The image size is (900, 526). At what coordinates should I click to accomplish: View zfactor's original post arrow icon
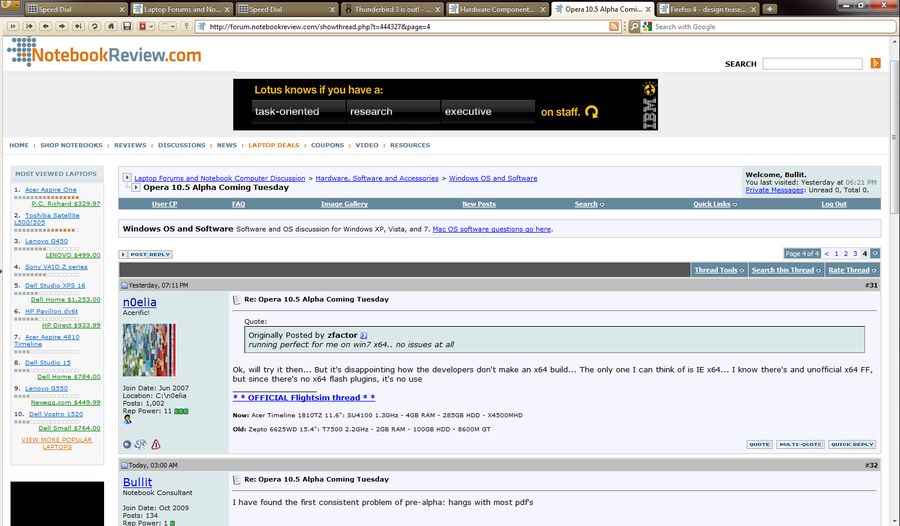(x=364, y=335)
